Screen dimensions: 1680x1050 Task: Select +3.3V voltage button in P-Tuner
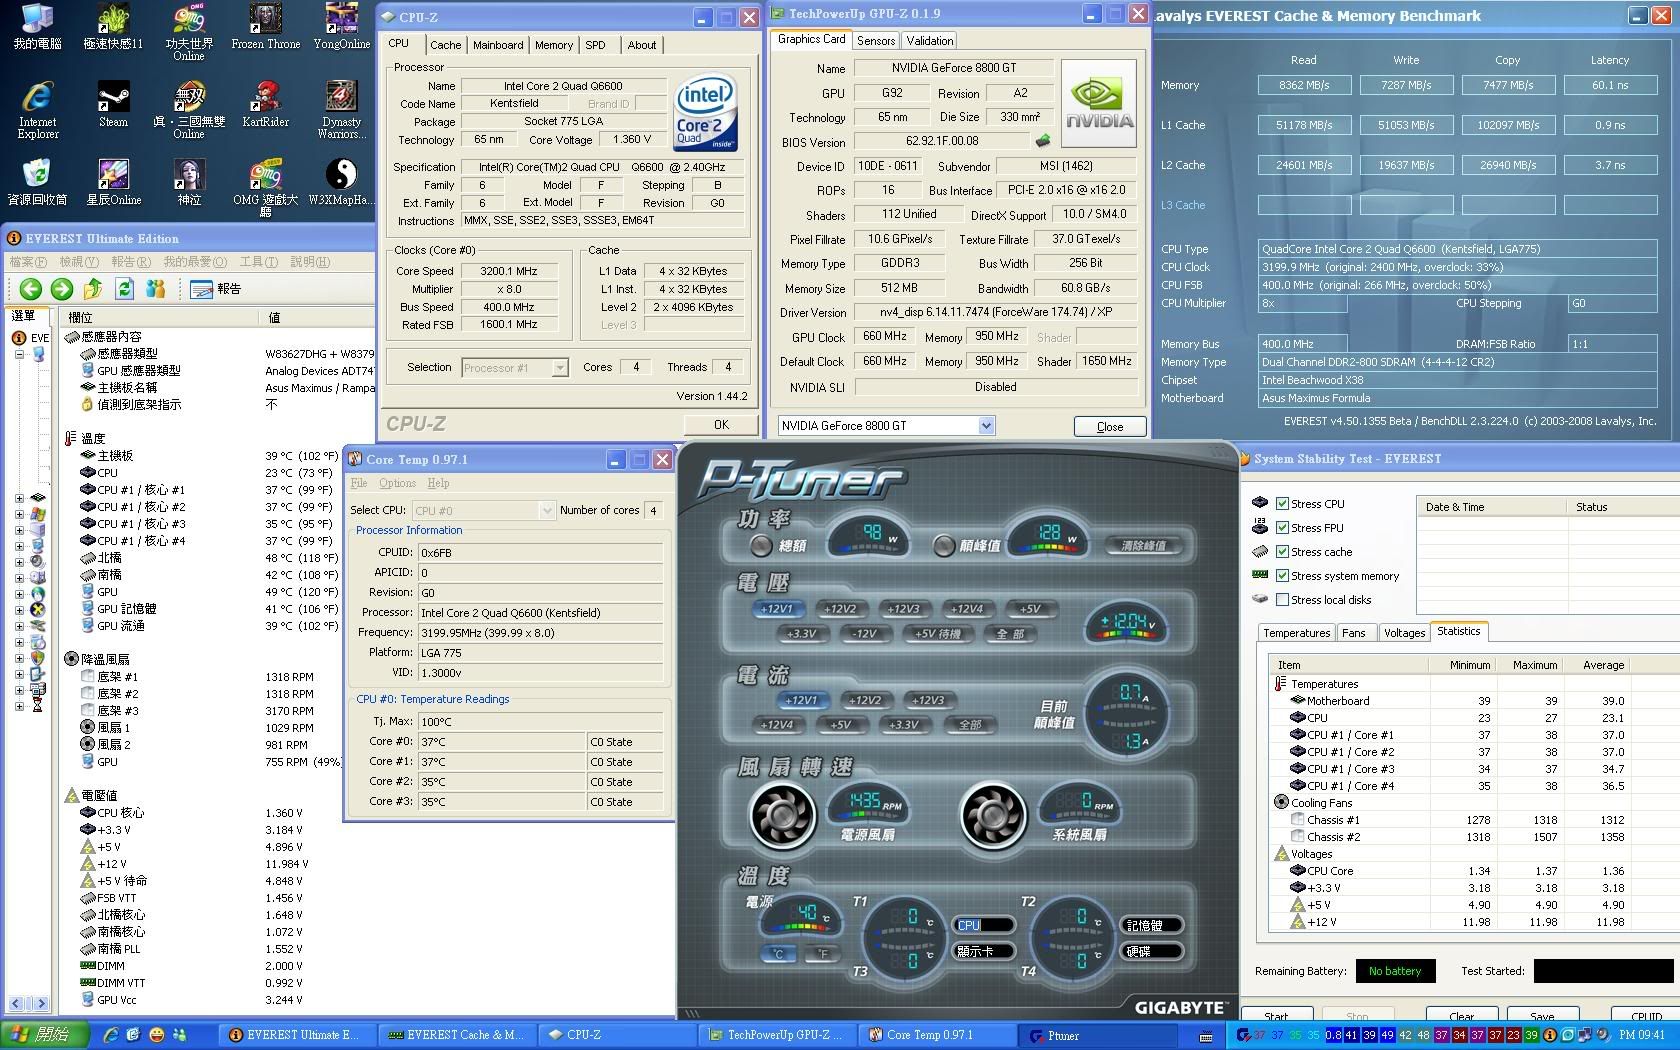801,634
